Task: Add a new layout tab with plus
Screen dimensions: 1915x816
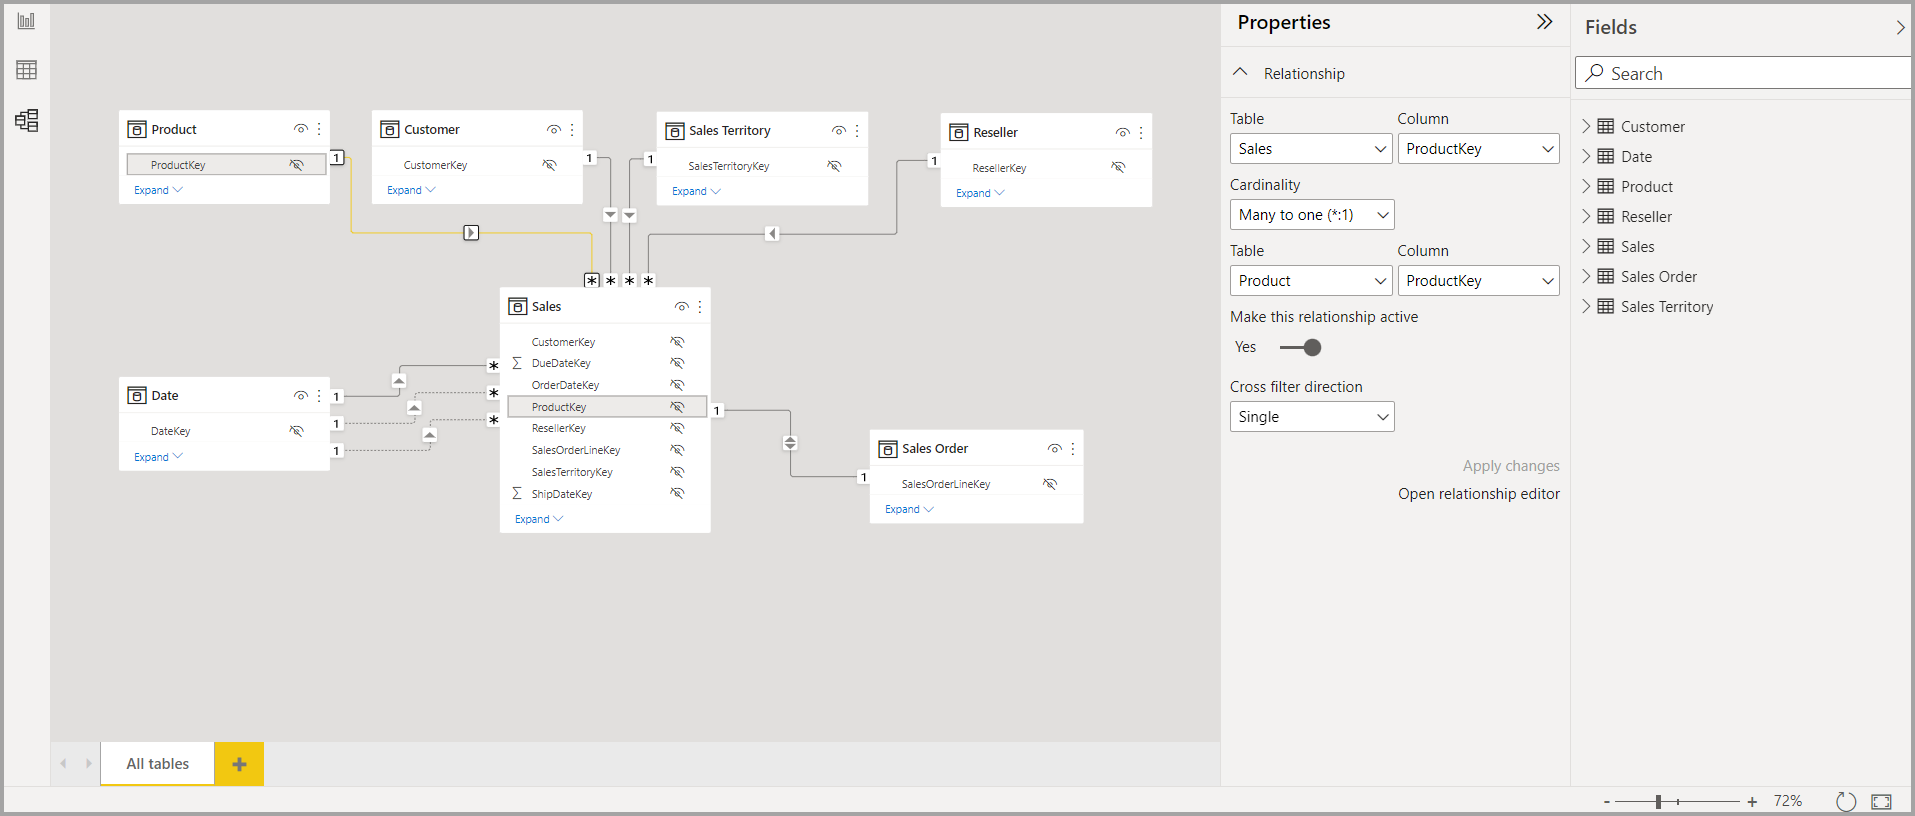Action: point(239,764)
